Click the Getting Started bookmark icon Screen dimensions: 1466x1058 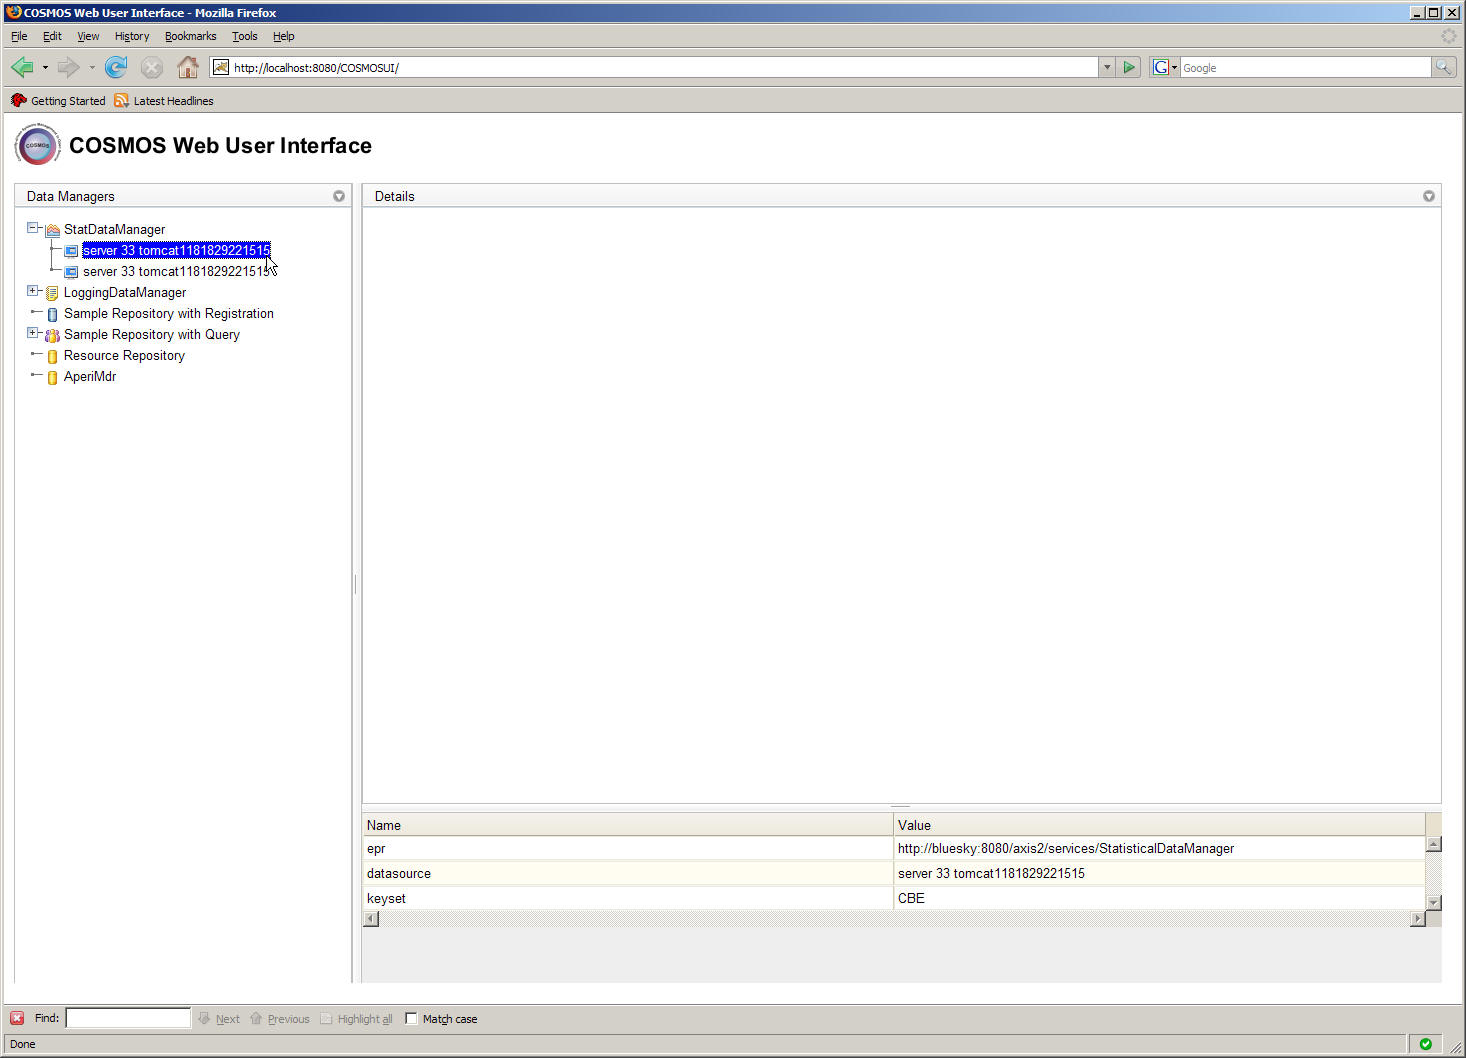coord(18,100)
